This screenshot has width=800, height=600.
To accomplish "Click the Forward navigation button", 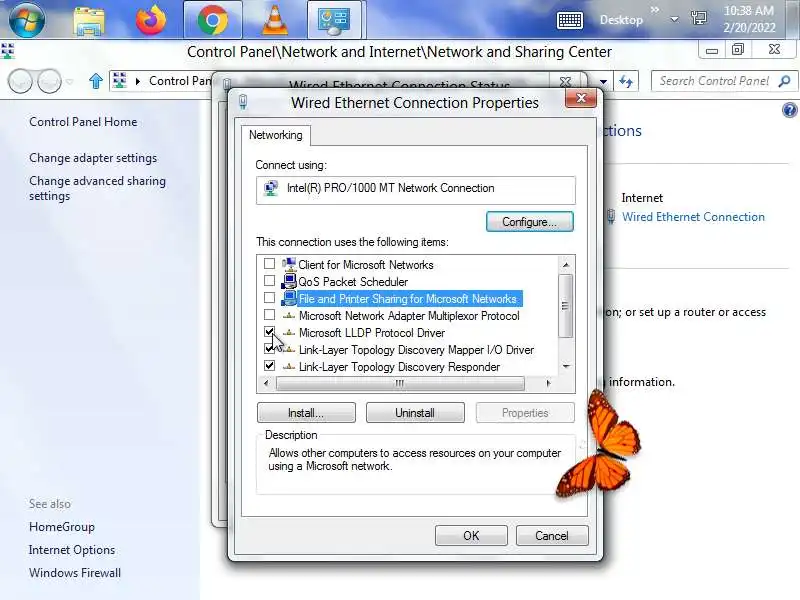I will point(49,81).
